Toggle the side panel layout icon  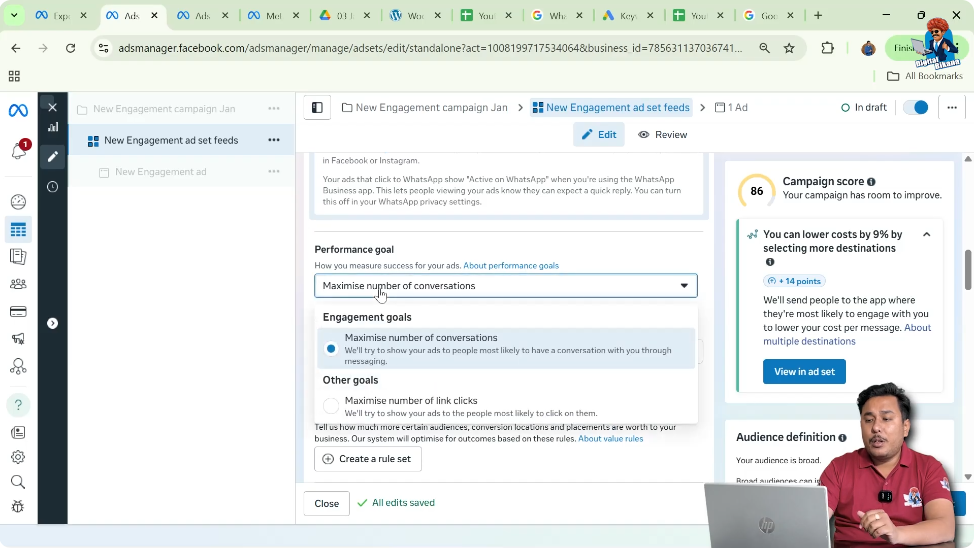click(x=317, y=107)
